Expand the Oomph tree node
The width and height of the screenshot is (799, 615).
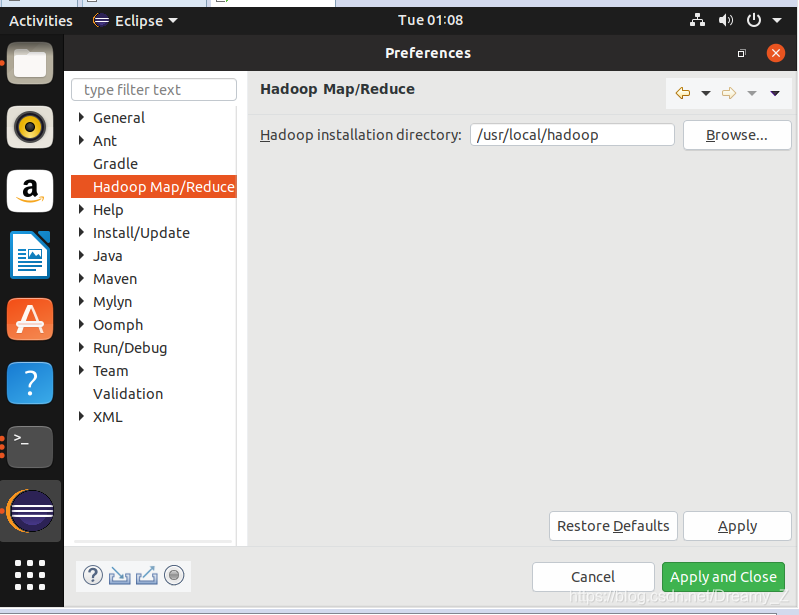(x=81, y=324)
